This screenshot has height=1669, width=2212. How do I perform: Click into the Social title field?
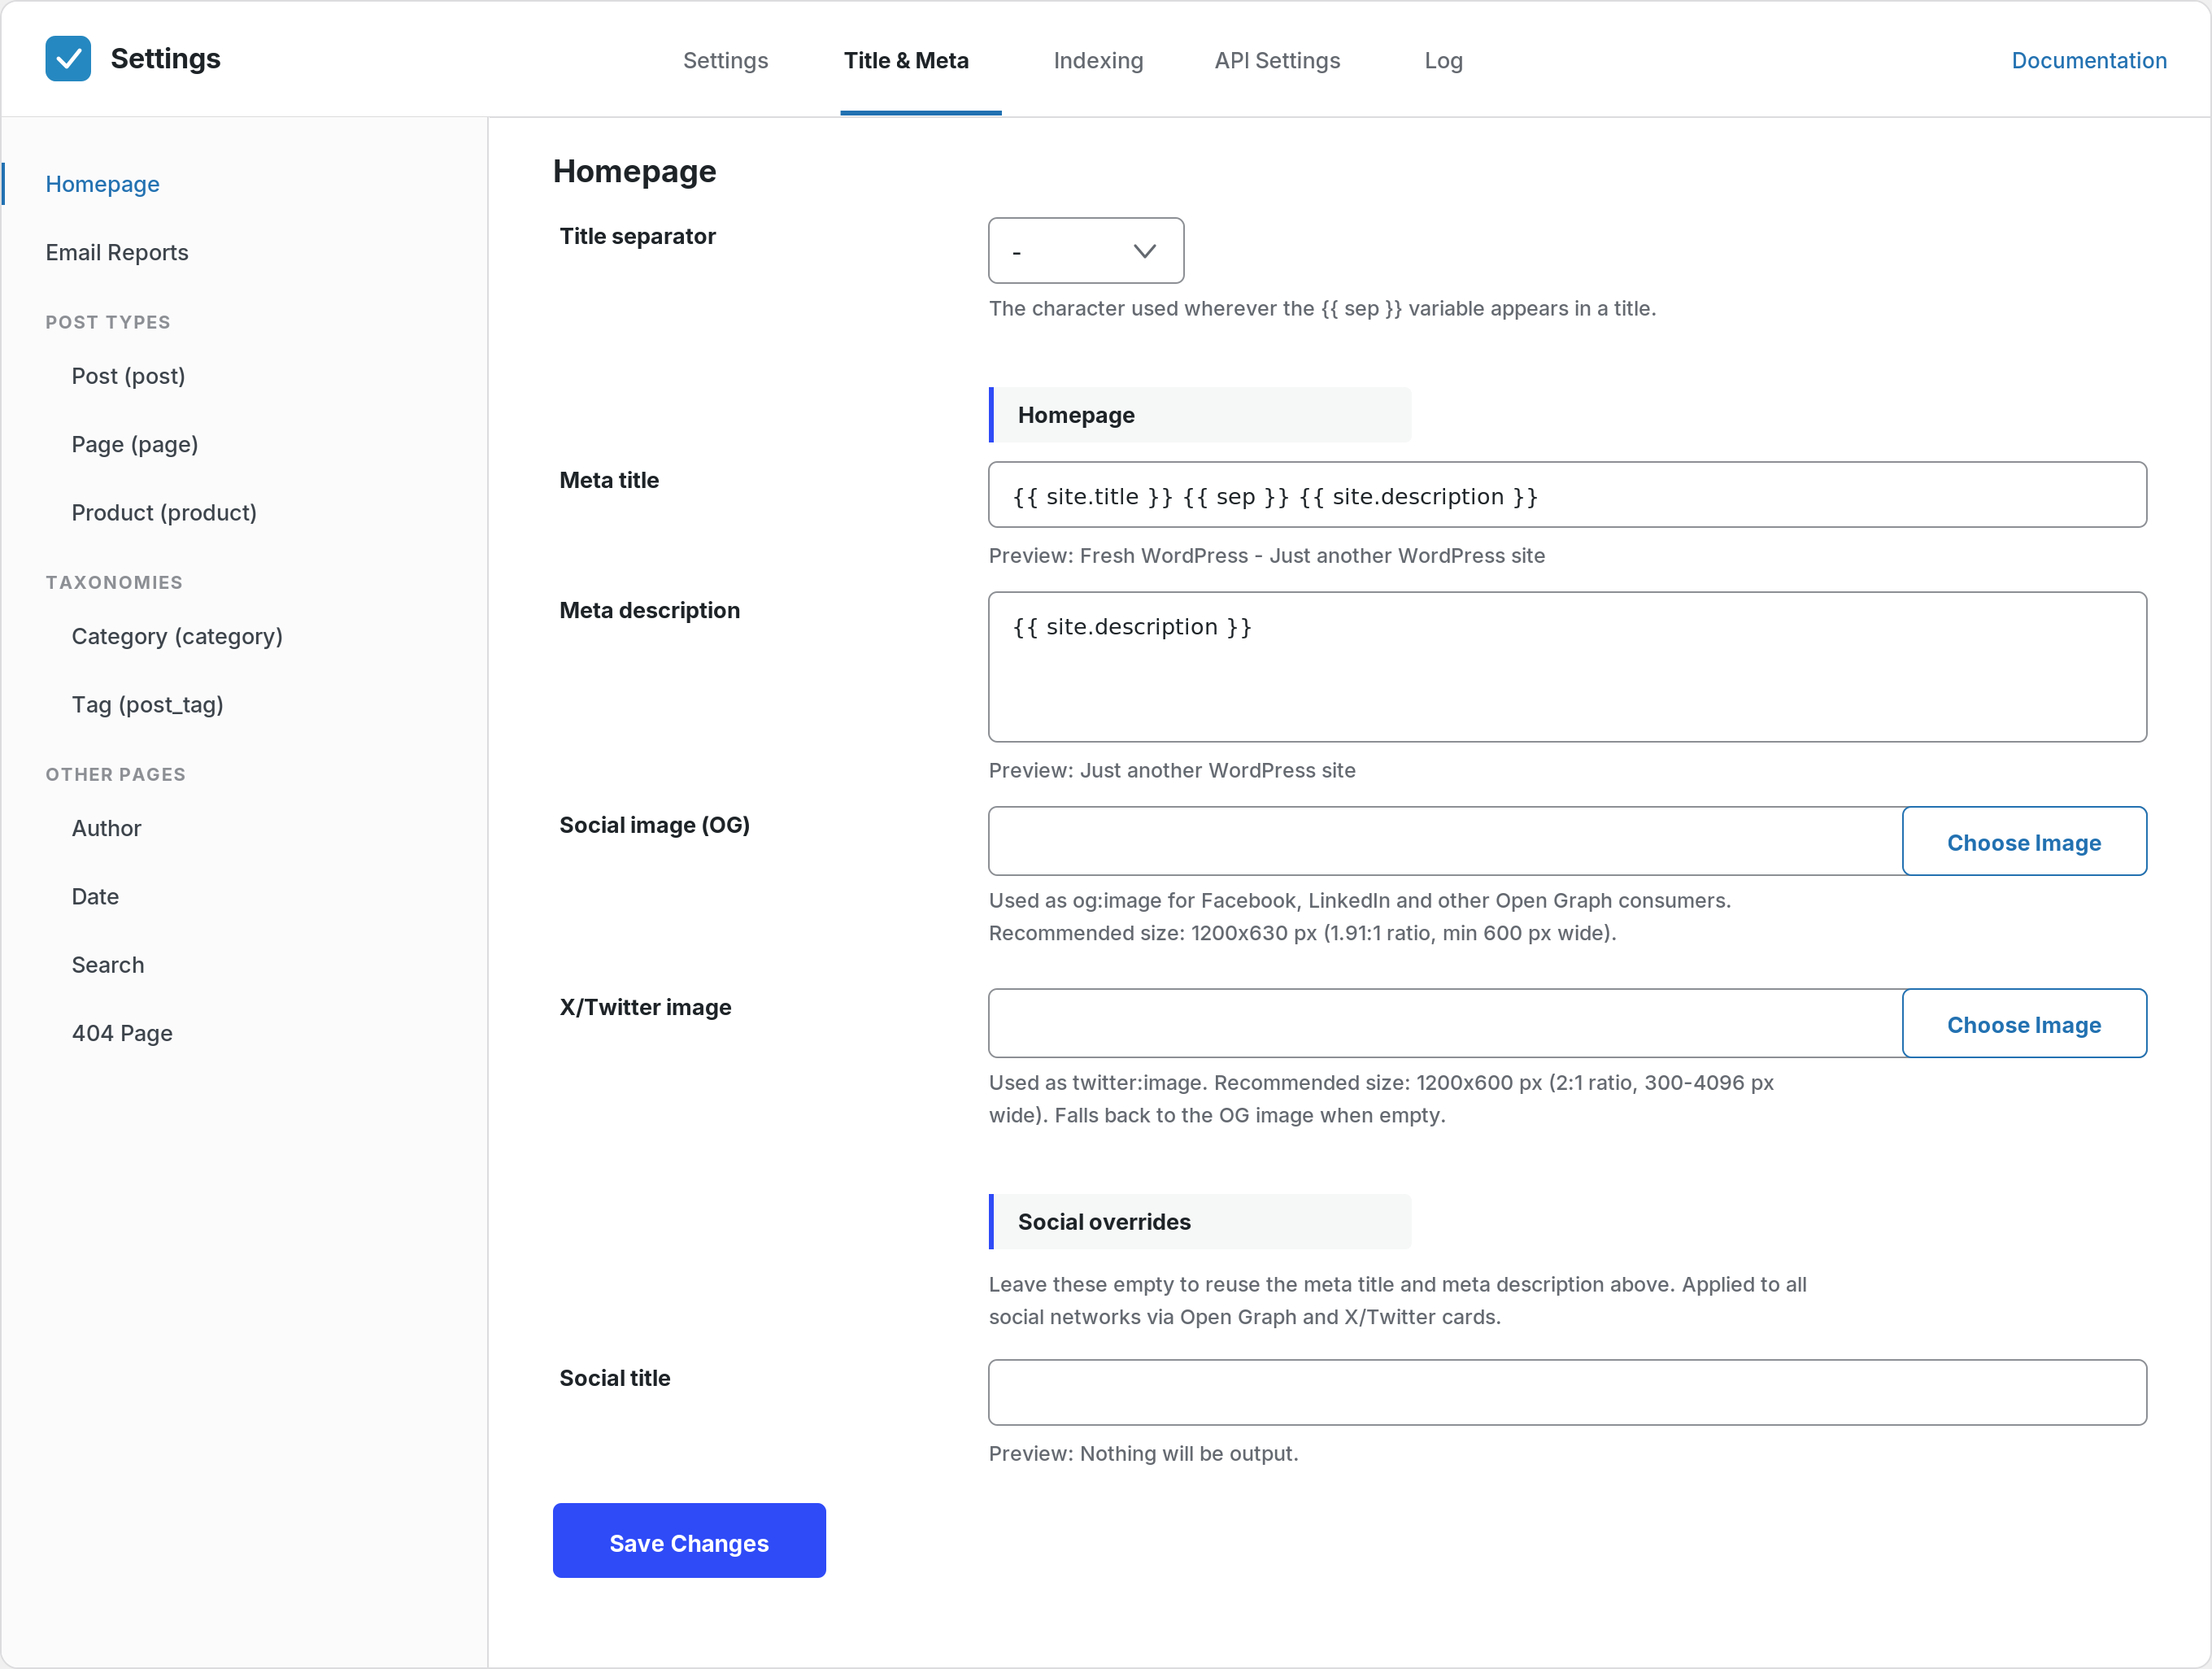[x=1566, y=1392]
